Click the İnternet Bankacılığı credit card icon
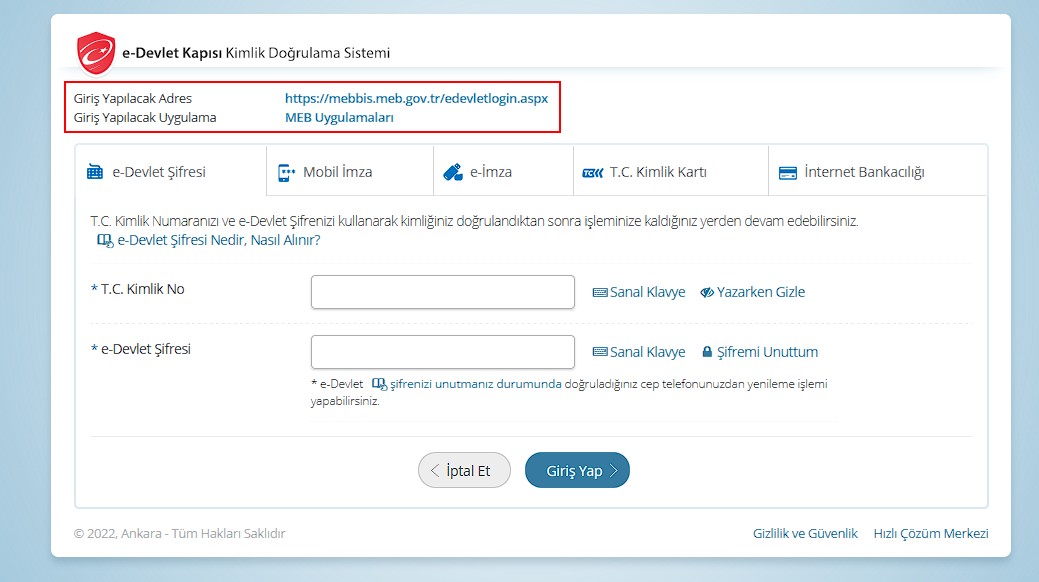This screenshot has height=582, width=1039. 787,172
